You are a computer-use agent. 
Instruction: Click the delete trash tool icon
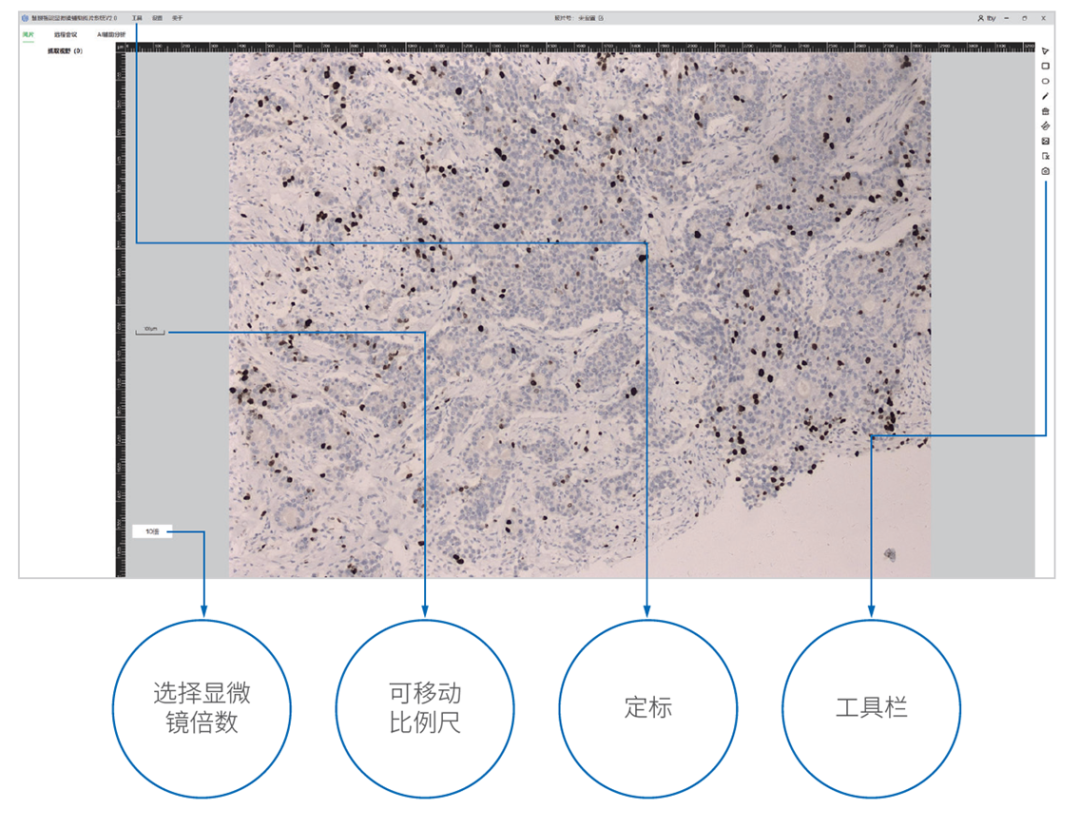click(x=1045, y=111)
